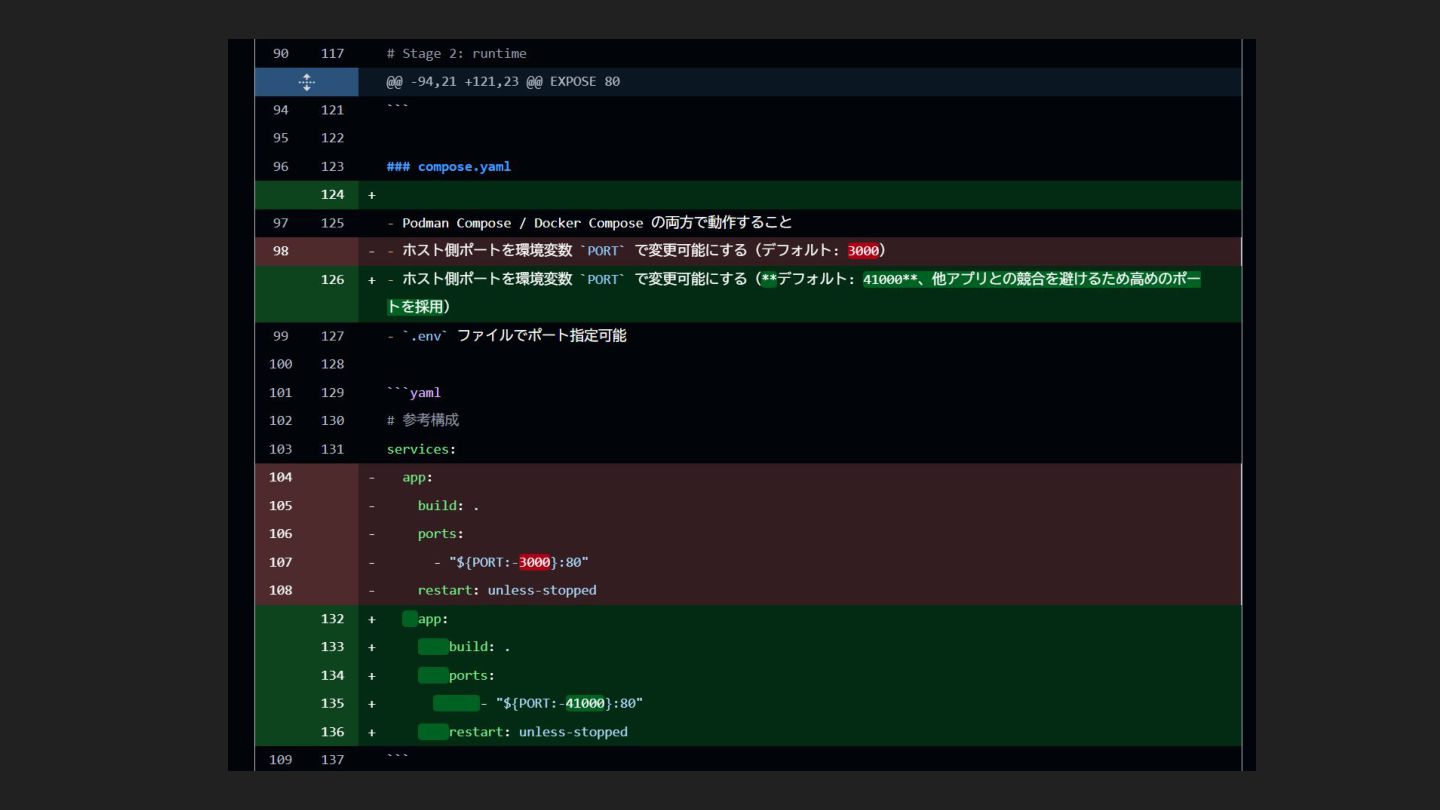
Task: Select the '### compose.yaml' heading line
Action: (x=449, y=166)
